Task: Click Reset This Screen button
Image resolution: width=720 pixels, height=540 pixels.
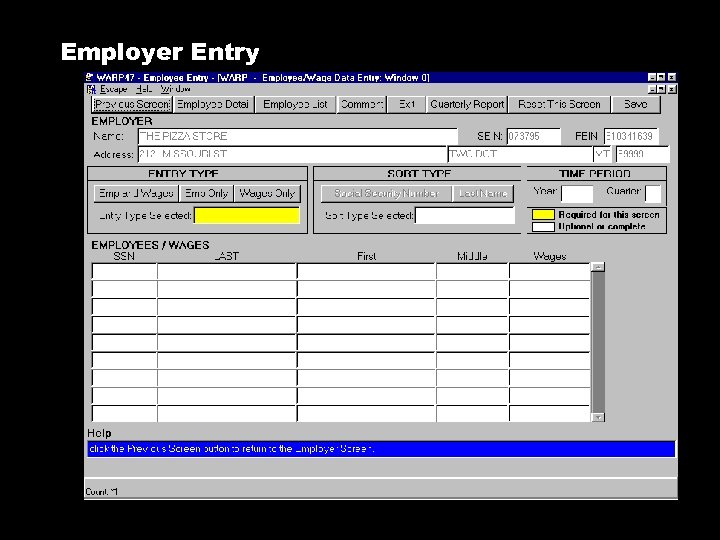Action: click(x=559, y=104)
